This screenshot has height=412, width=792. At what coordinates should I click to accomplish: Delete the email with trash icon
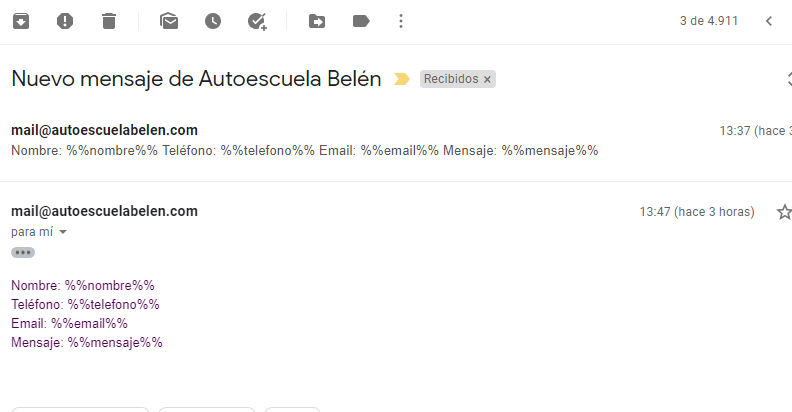click(109, 21)
